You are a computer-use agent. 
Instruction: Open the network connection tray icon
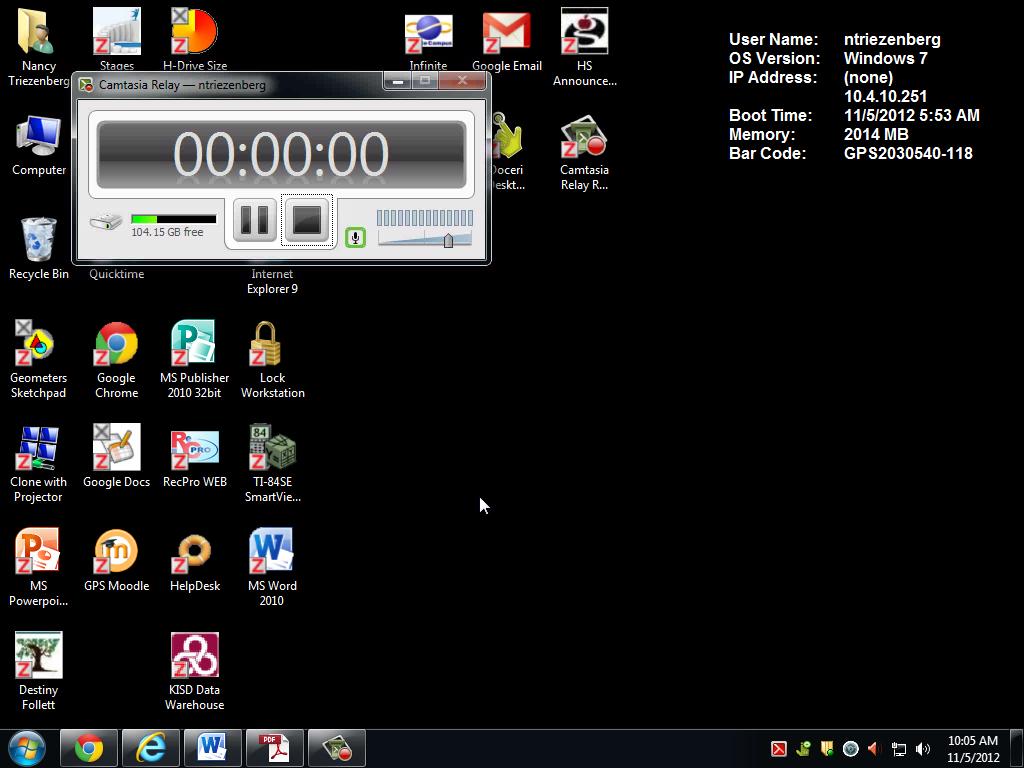pos(899,749)
